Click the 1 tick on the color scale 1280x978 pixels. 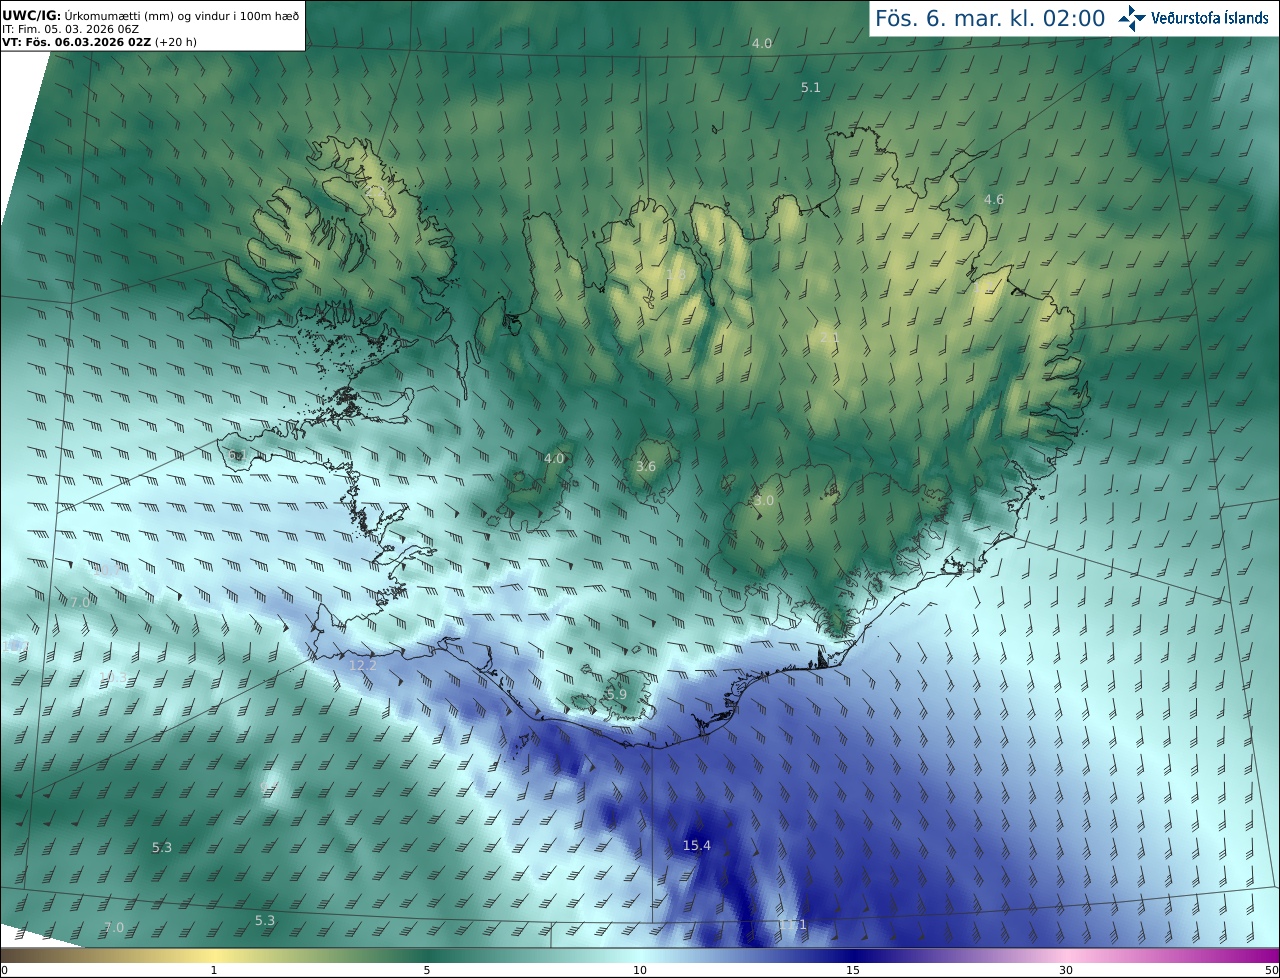tap(214, 970)
